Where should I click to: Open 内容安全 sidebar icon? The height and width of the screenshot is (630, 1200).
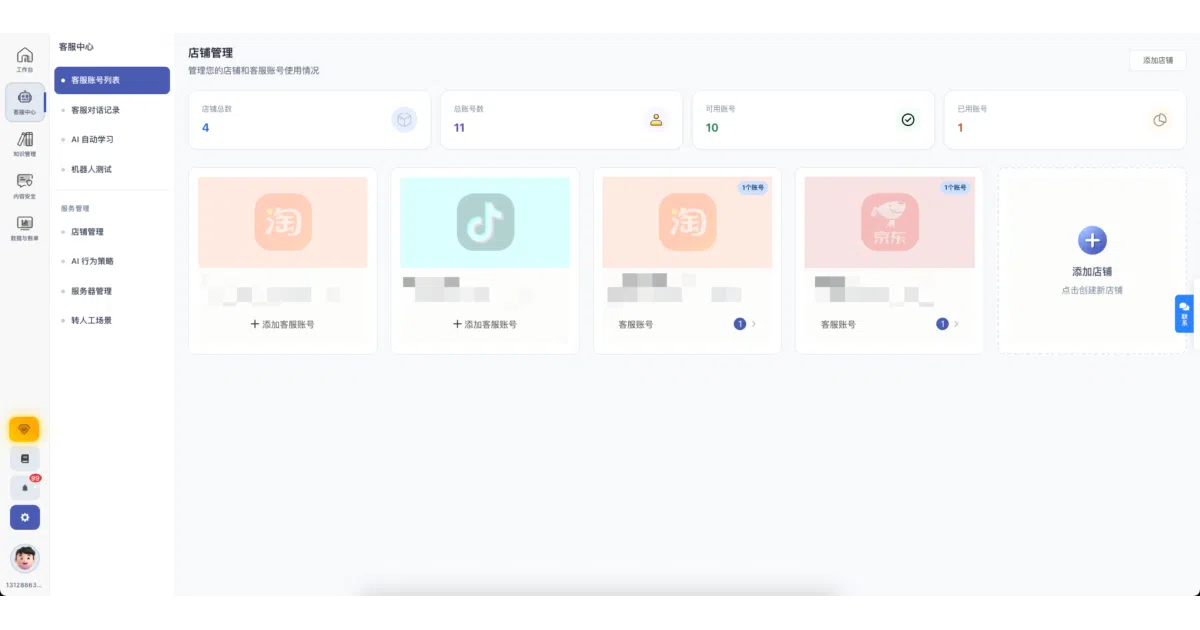coord(25,186)
